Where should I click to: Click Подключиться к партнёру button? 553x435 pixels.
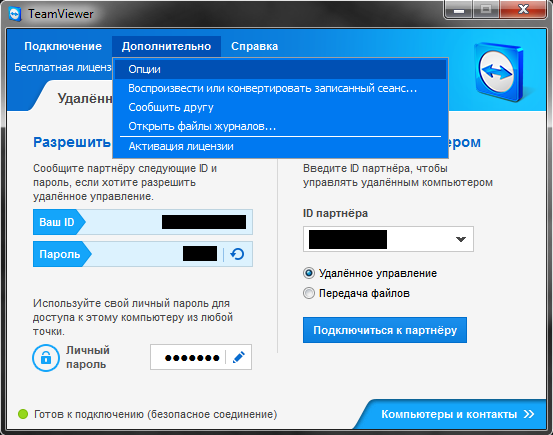[x=385, y=330]
